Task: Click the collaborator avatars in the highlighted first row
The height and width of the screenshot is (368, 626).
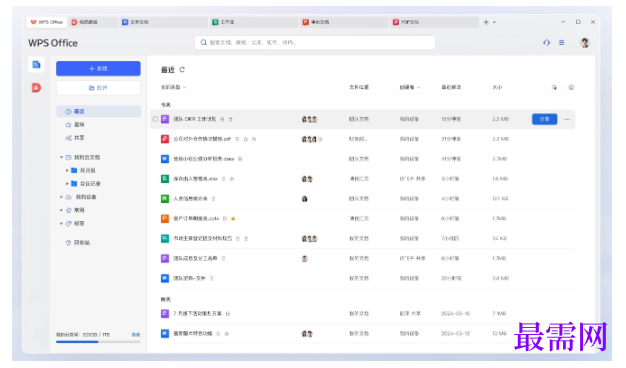Action: (x=309, y=119)
